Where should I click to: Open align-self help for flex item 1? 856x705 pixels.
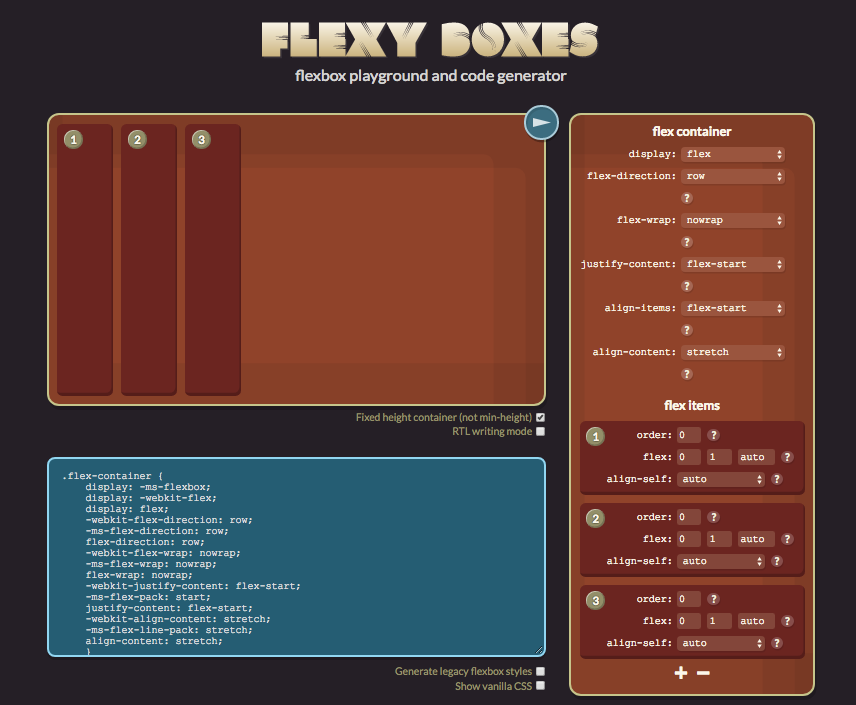pyautogui.click(x=776, y=479)
